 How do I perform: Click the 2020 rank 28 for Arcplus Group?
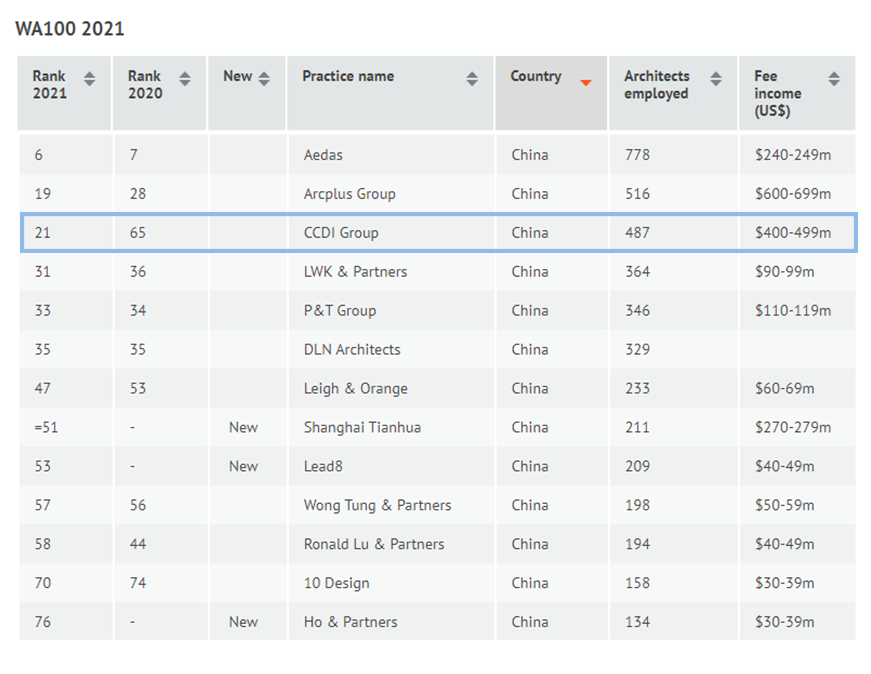tap(138, 194)
